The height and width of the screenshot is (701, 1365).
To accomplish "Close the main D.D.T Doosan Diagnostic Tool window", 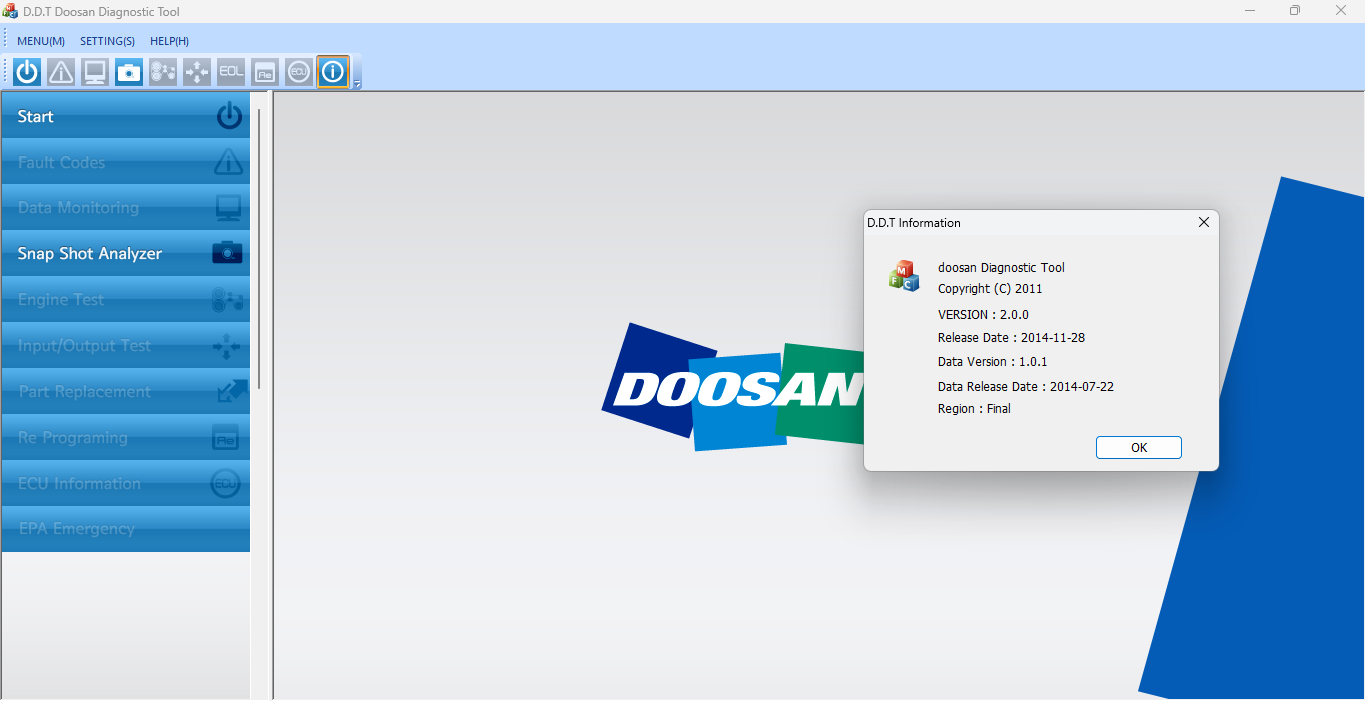I will click(x=1341, y=11).
